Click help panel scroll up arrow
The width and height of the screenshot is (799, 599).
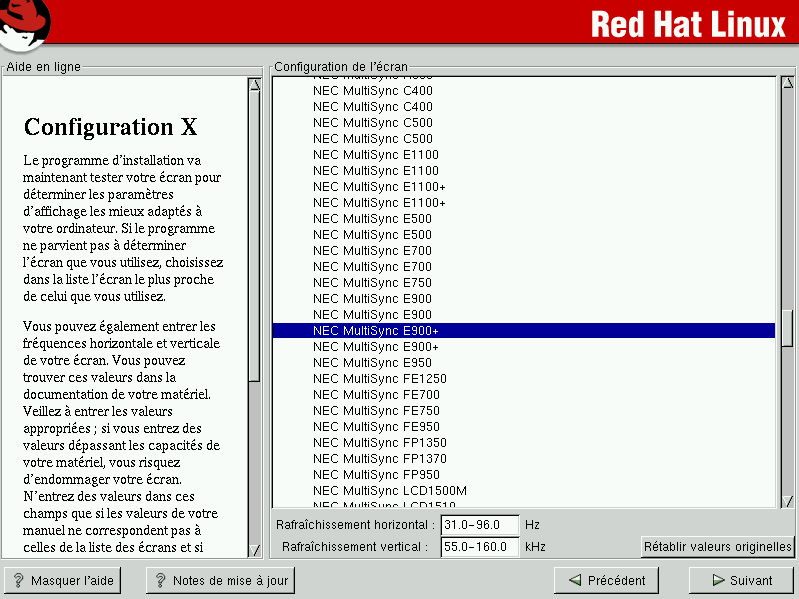coord(254,85)
